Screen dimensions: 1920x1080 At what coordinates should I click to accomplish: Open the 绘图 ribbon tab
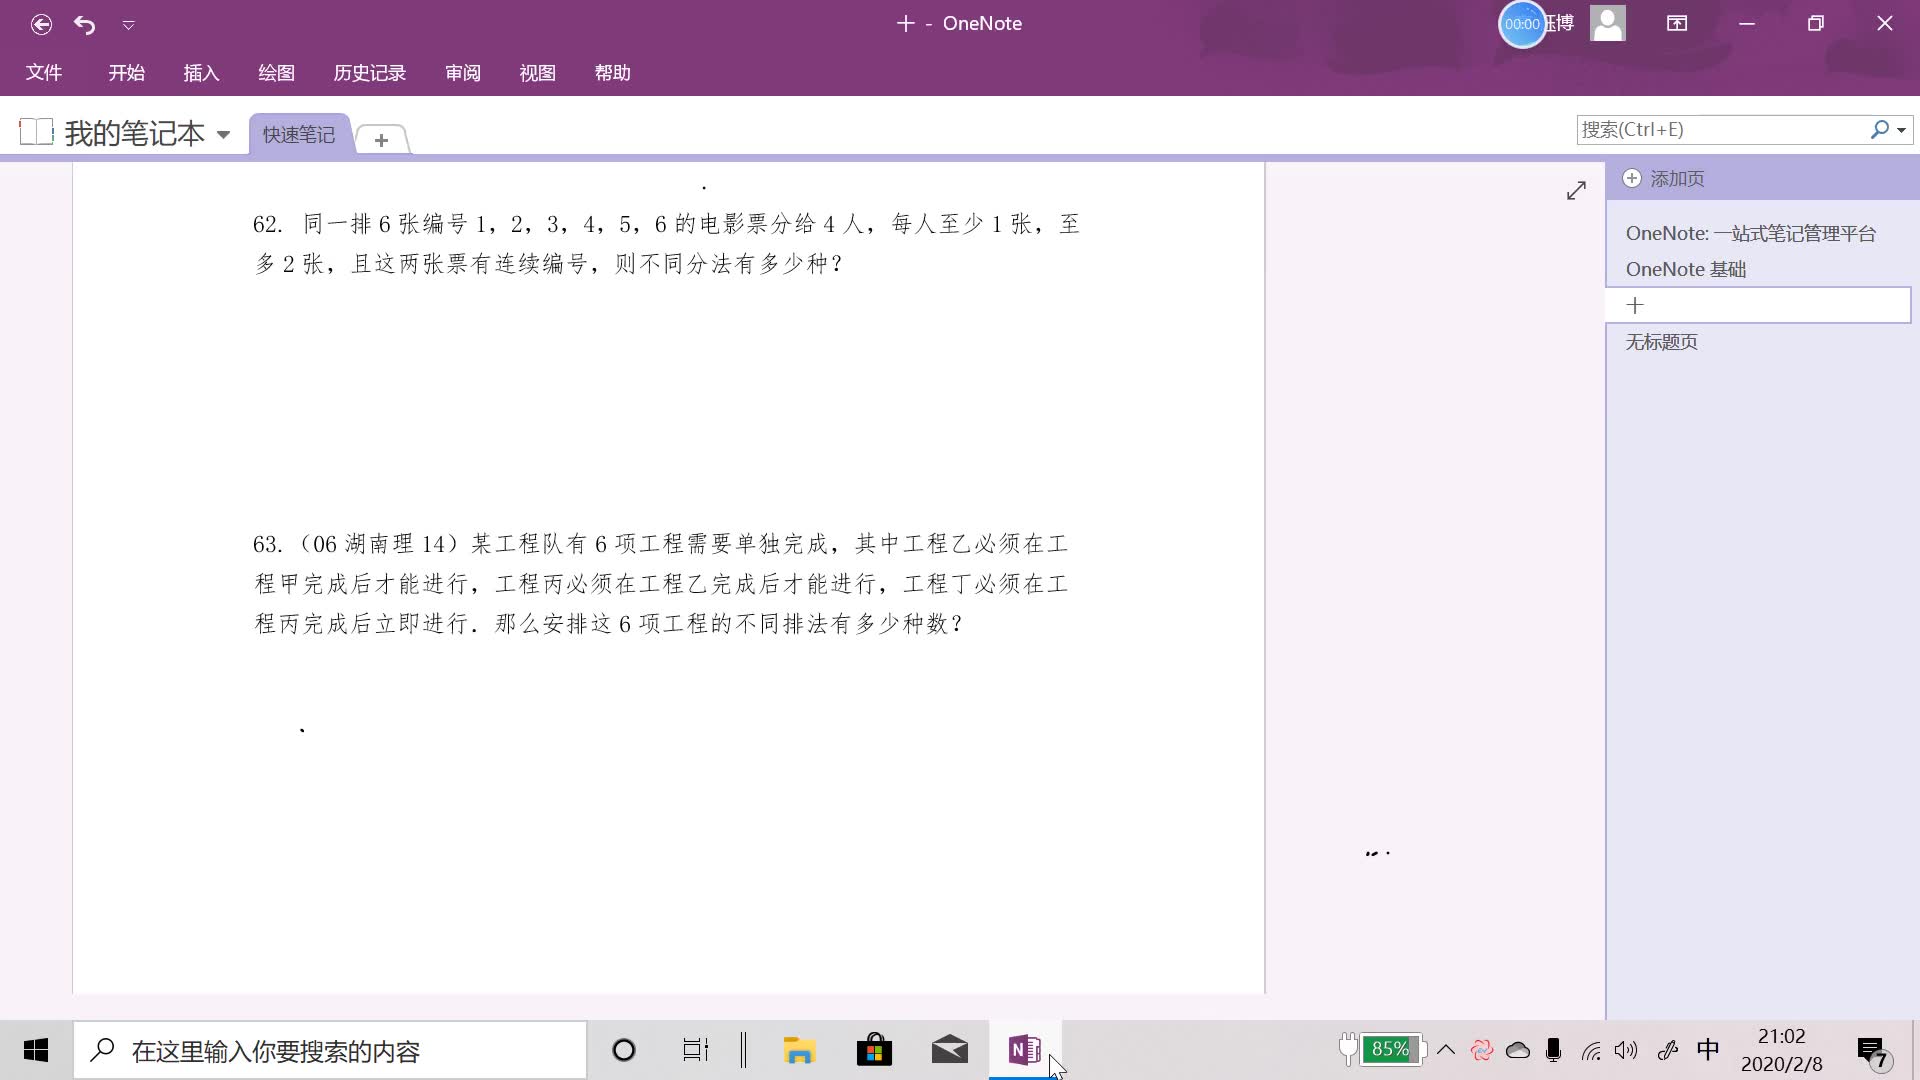point(276,73)
